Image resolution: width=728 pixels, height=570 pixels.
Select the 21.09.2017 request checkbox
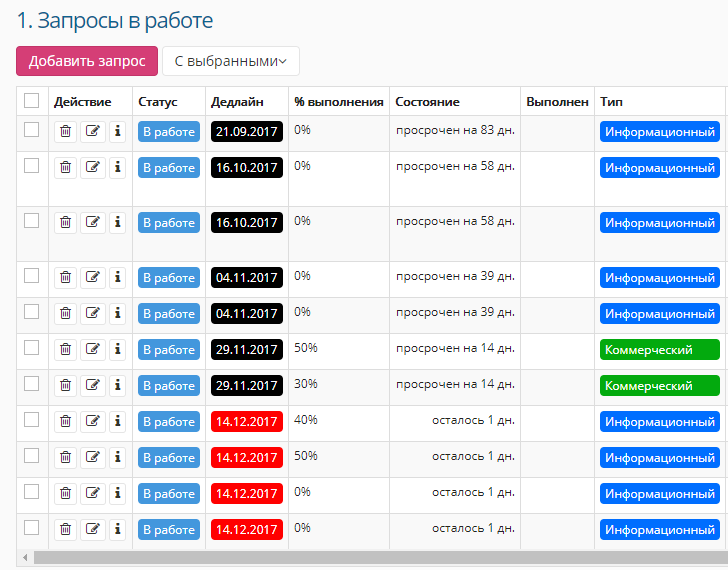point(32,130)
